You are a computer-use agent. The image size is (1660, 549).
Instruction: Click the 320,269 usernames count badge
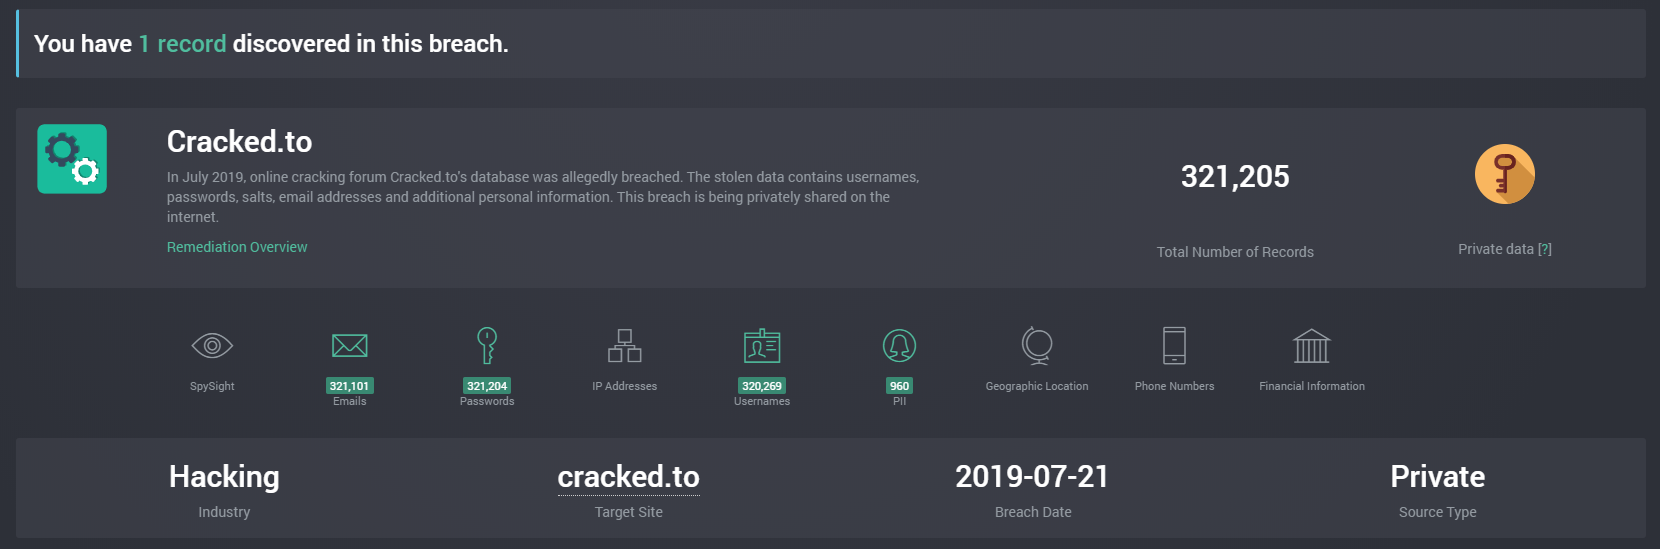(762, 386)
